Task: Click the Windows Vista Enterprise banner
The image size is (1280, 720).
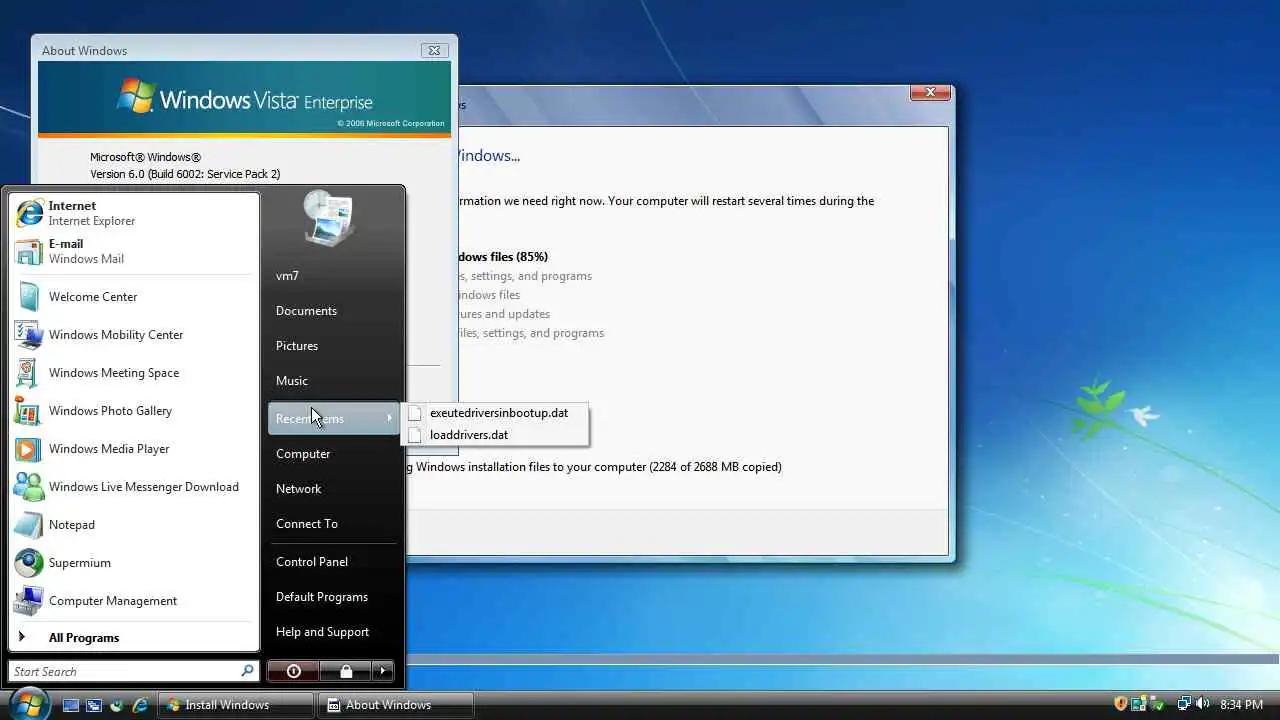Action: click(x=244, y=99)
